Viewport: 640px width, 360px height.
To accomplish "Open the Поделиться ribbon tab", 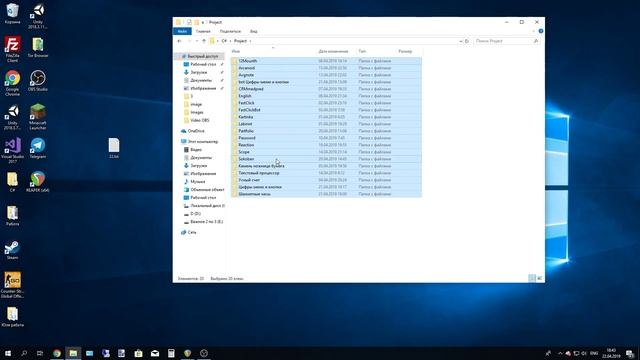I will tap(230, 31).
